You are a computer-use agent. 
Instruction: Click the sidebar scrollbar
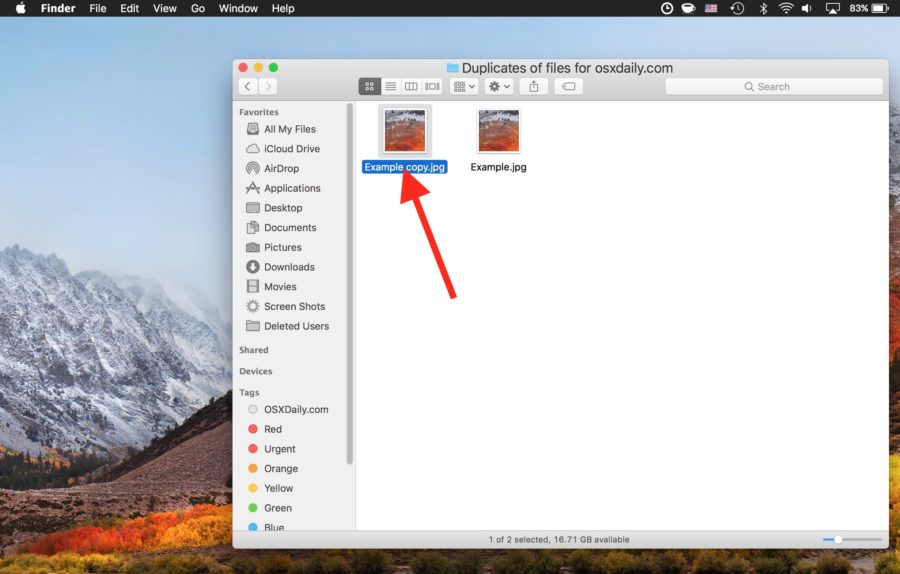point(350,284)
